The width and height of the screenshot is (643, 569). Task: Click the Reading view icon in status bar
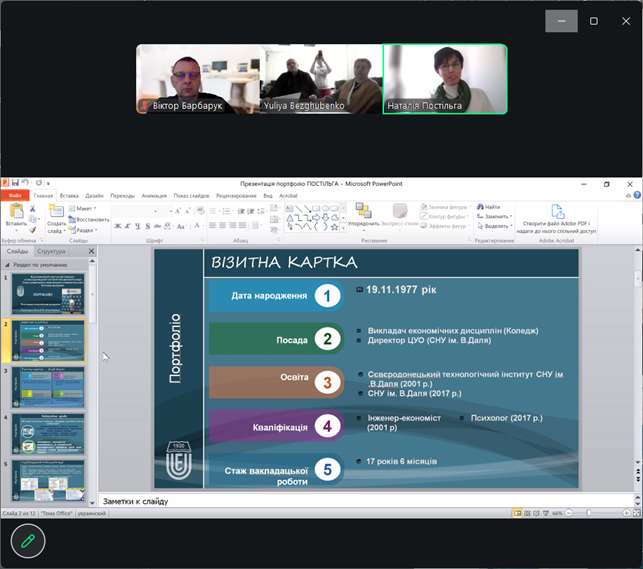point(536,513)
